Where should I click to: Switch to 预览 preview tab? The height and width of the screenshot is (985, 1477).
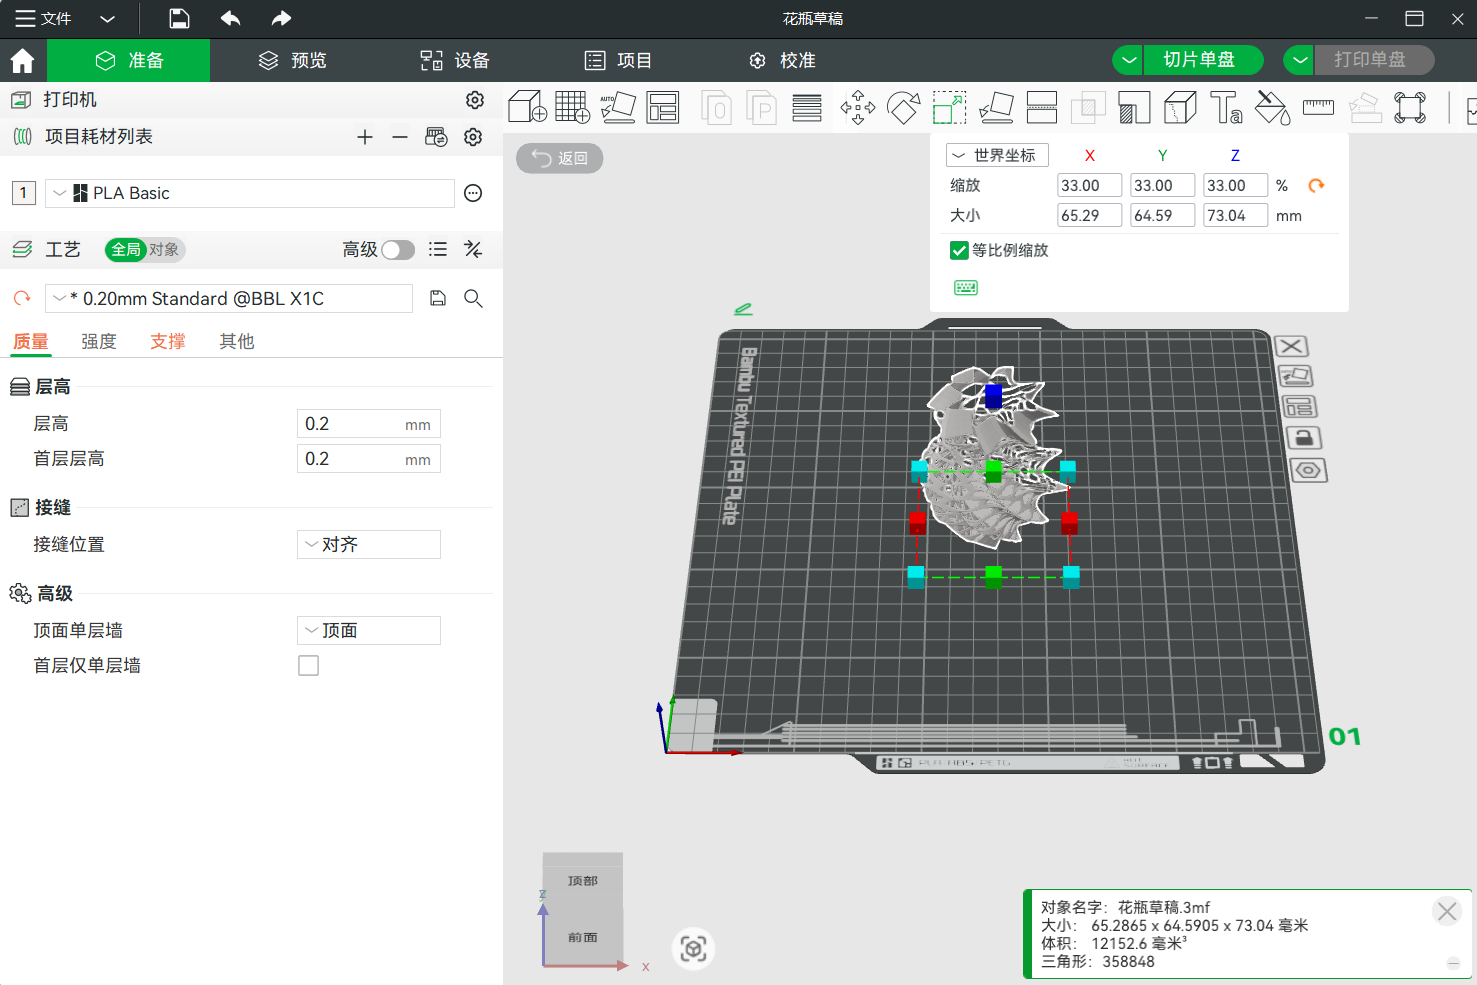click(x=293, y=60)
